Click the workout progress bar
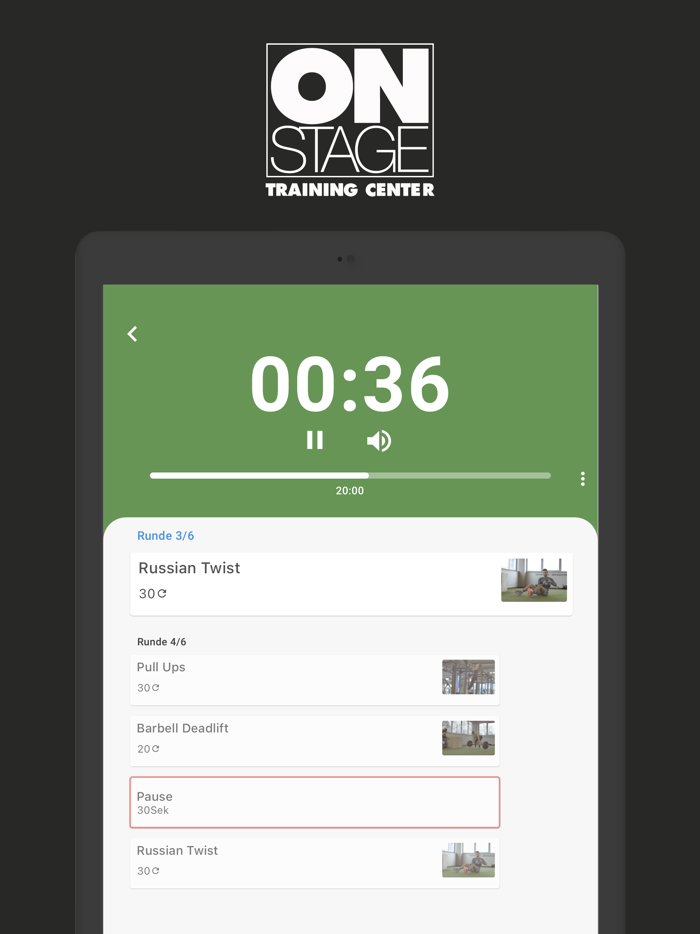The height and width of the screenshot is (934, 700). pyautogui.click(x=350, y=475)
